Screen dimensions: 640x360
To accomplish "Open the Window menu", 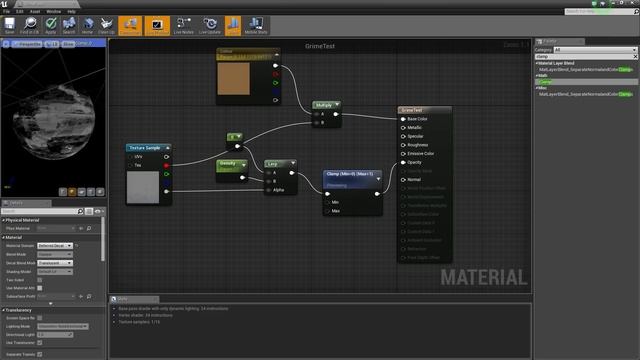I will point(53,11).
